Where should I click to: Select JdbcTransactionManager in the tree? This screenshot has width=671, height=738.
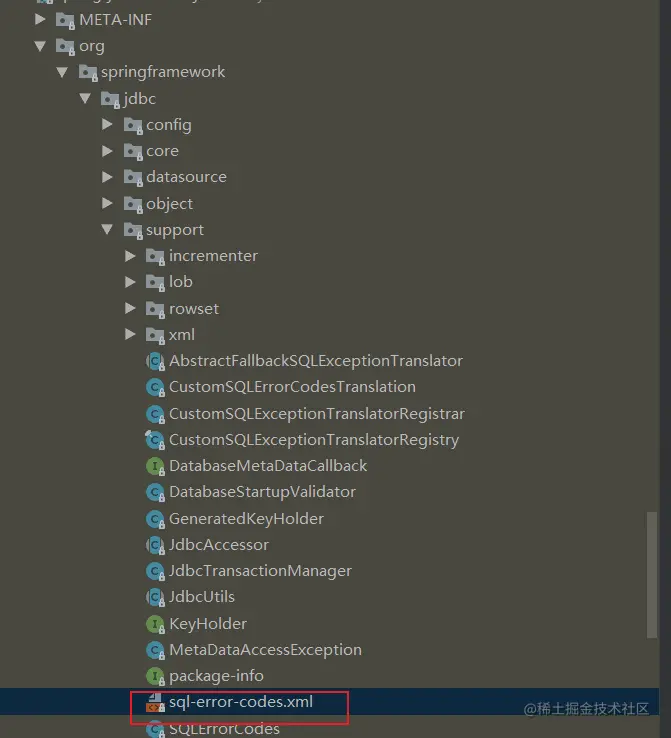pyautogui.click(x=260, y=571)
